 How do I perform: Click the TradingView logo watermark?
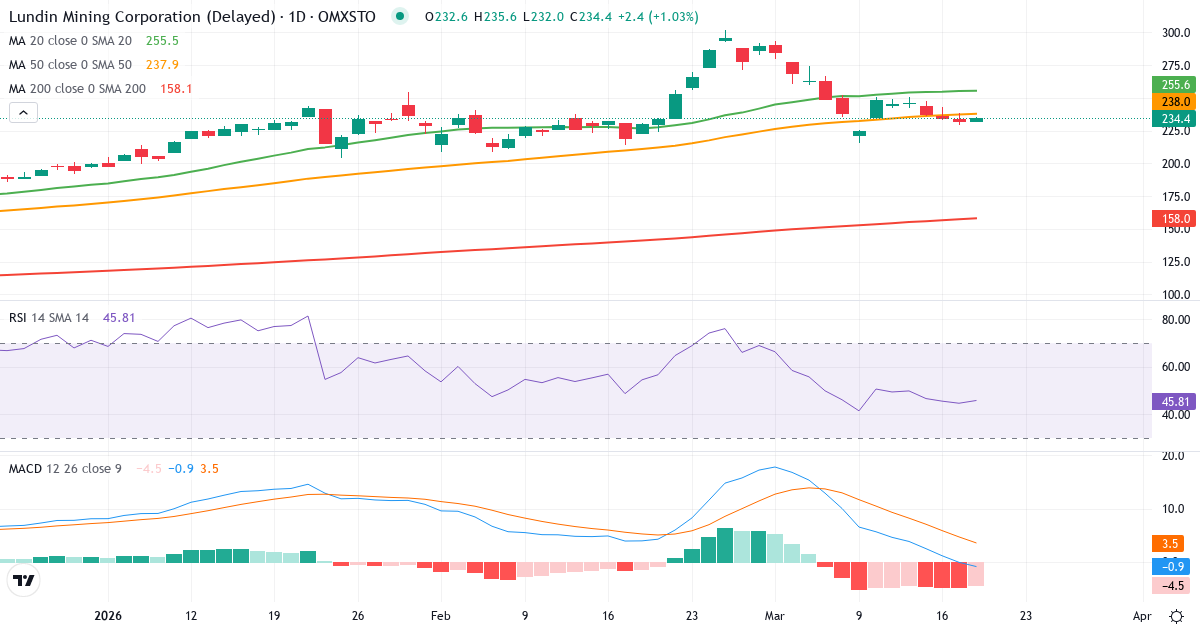pyautogui.click(x=22, y=578)
